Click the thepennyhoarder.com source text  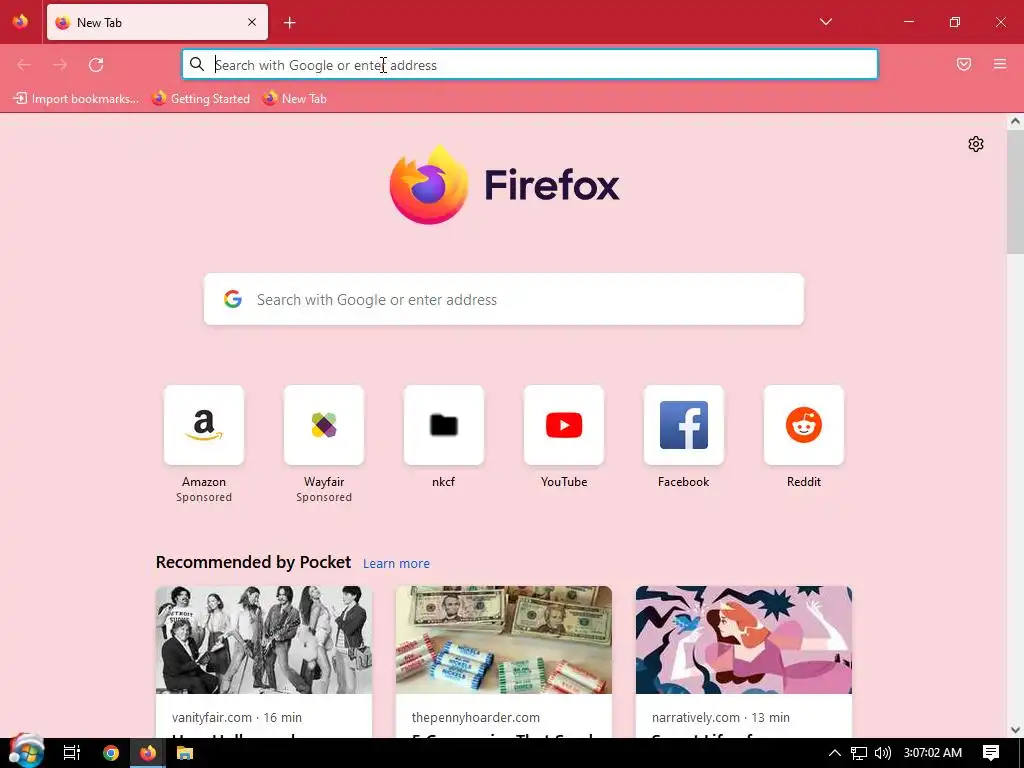click(x=475, y=717)
